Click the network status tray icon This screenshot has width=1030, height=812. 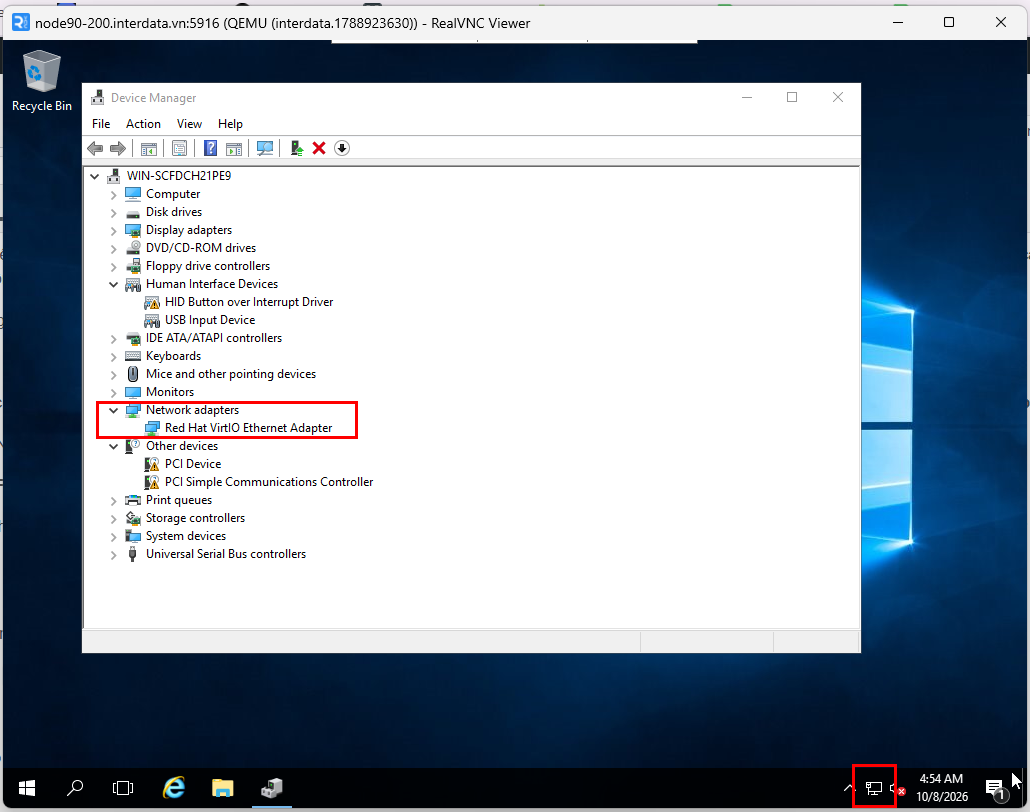[x=874, y=788]
